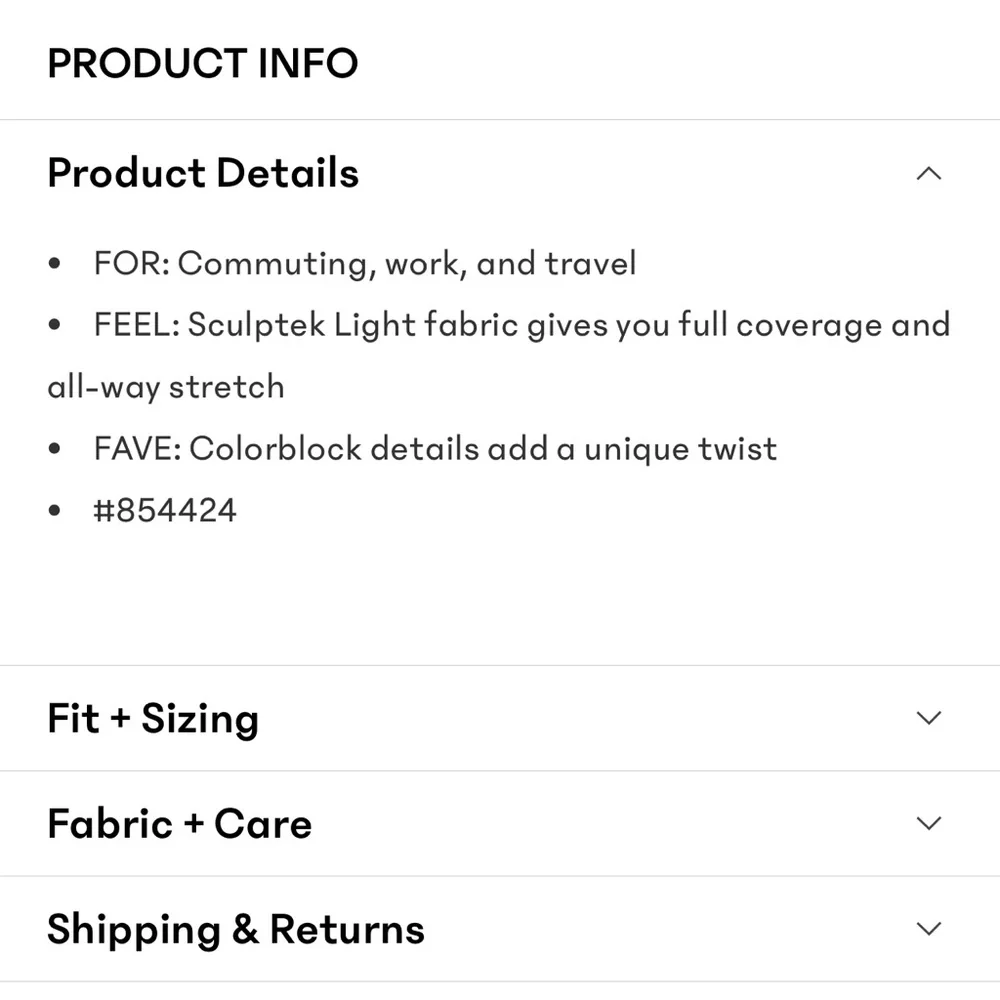Click the Fabric + Care down chevron
The width and height of the screenshot is (1000, 1000).
tap(928, 824)
